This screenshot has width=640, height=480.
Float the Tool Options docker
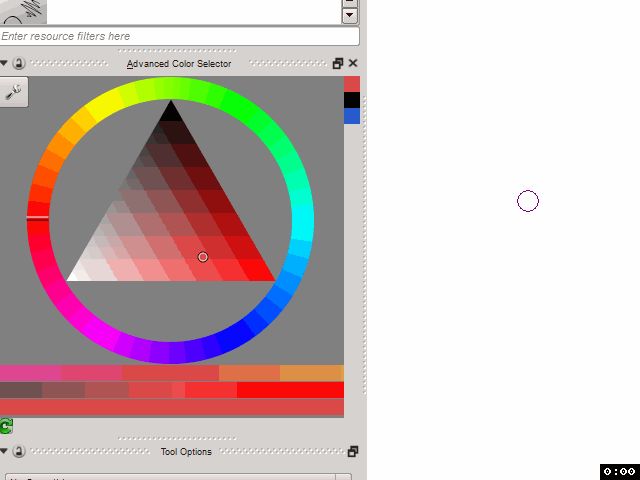coord(353,451)
